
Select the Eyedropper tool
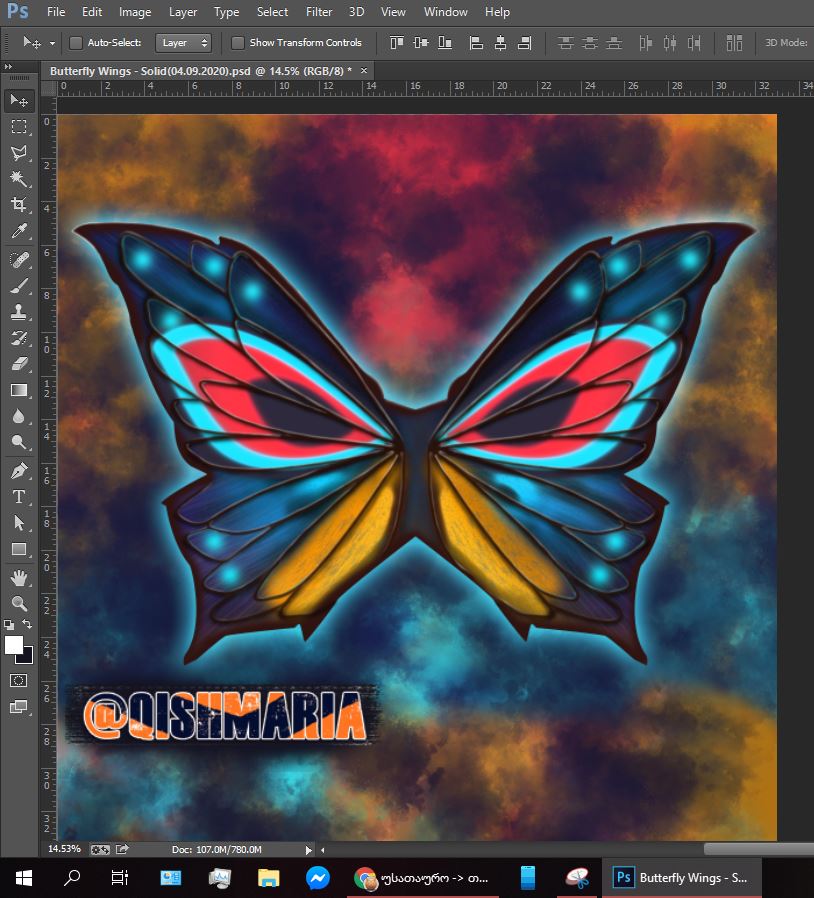pyautogui.click(x=19, y=231)
